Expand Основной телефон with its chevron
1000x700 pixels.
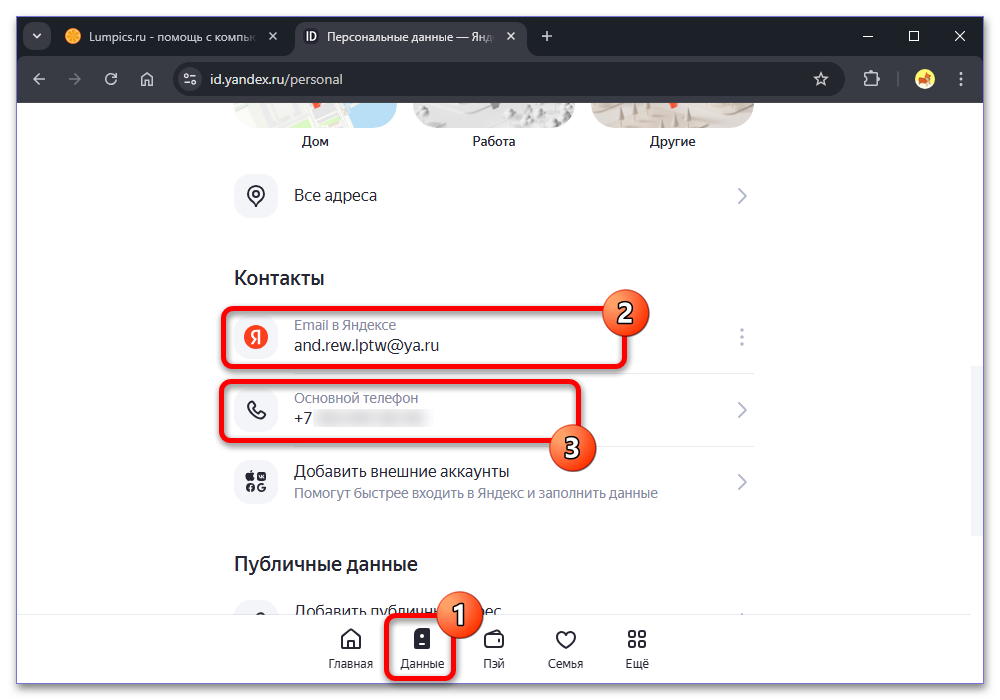coord(742,410)
